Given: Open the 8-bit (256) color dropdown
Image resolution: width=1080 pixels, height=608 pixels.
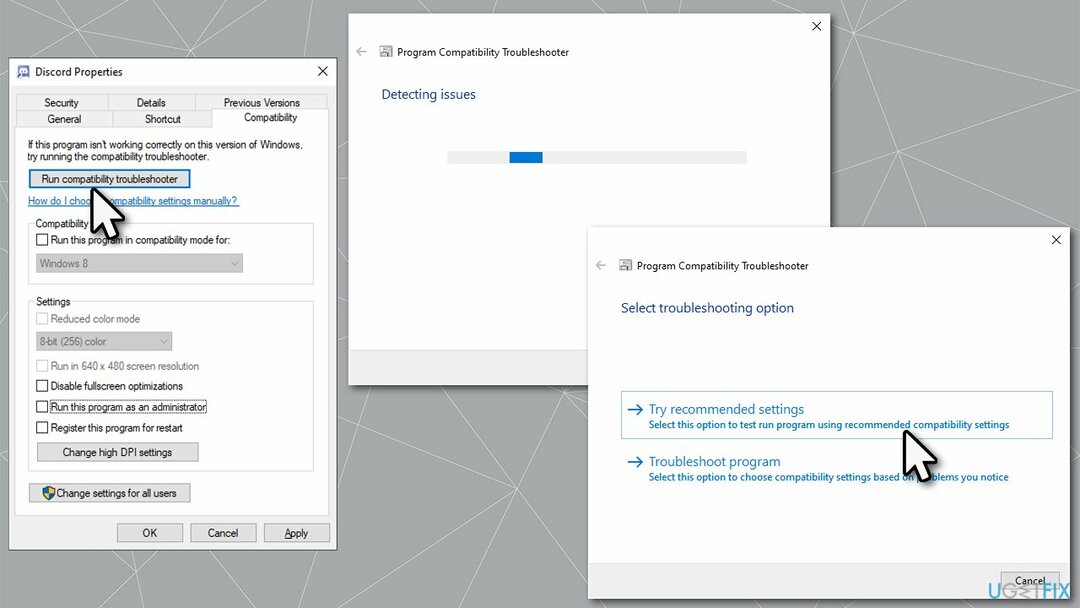Looking at the screenshot, I should (104, 342).
